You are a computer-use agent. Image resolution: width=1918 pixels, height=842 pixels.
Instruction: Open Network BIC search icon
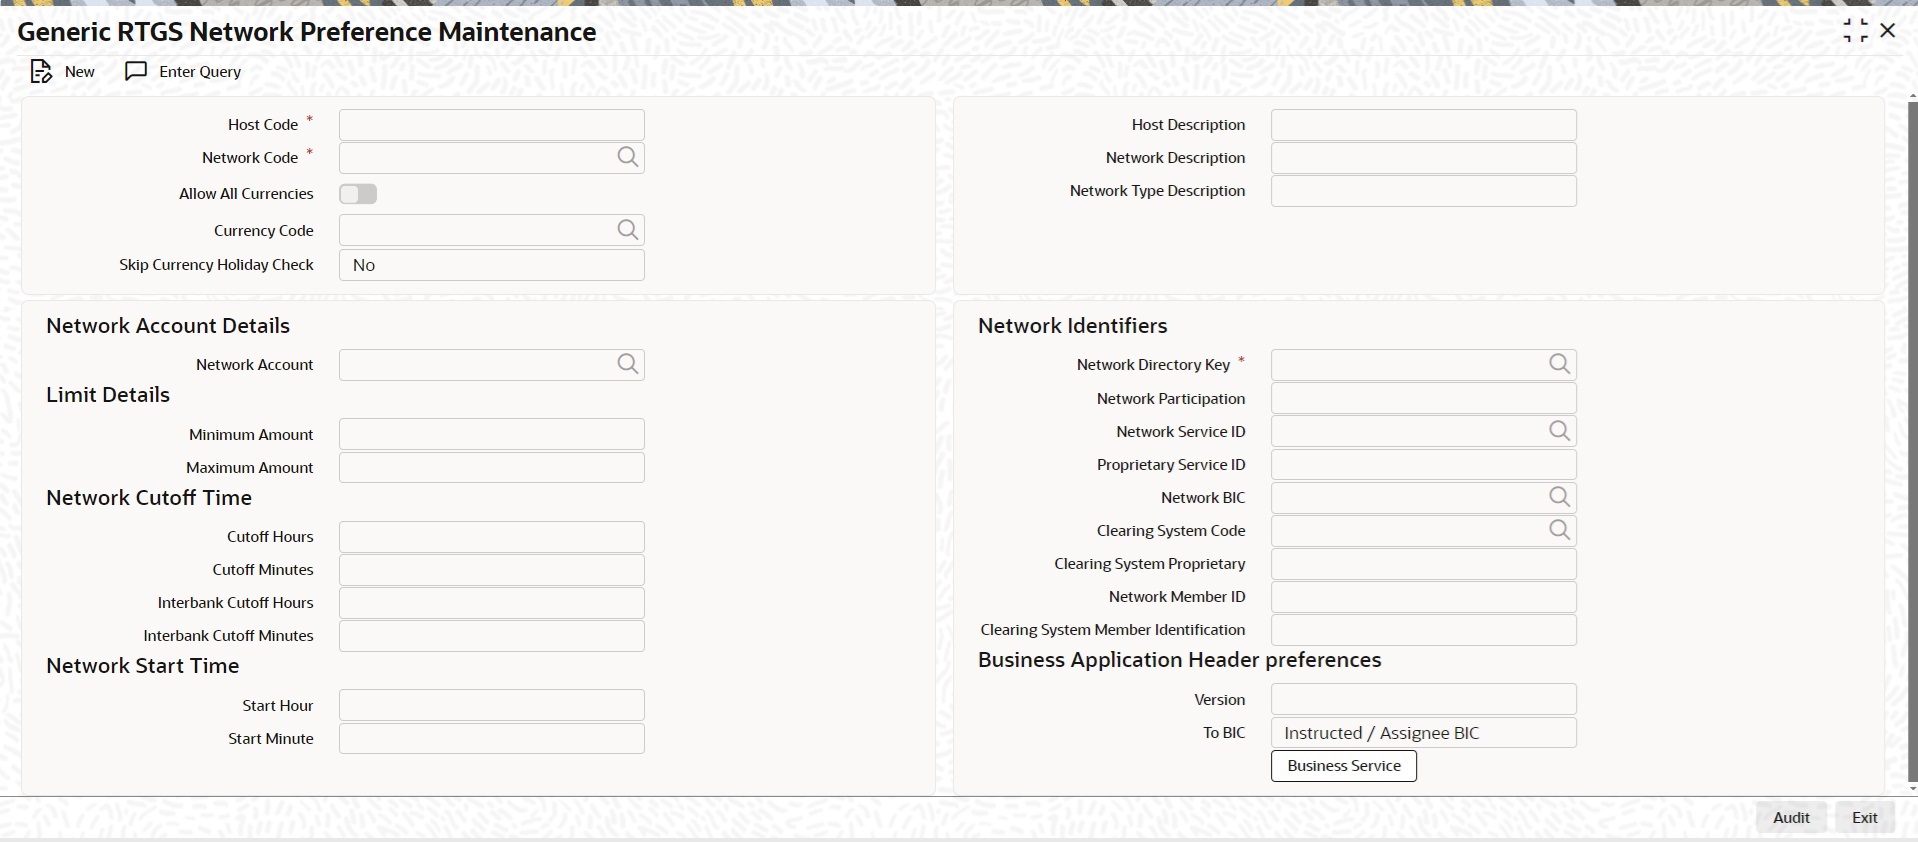(x=1559, y=497)
